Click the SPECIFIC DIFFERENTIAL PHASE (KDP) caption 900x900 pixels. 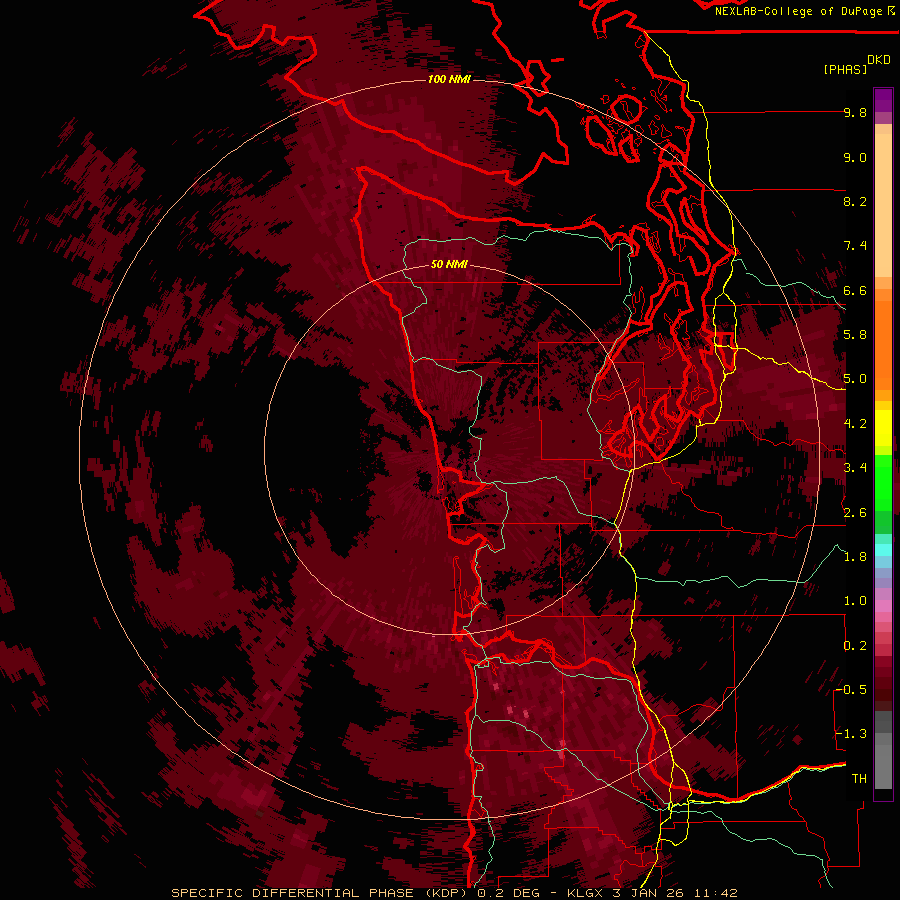pyautogui.click(x=319, y=893)
